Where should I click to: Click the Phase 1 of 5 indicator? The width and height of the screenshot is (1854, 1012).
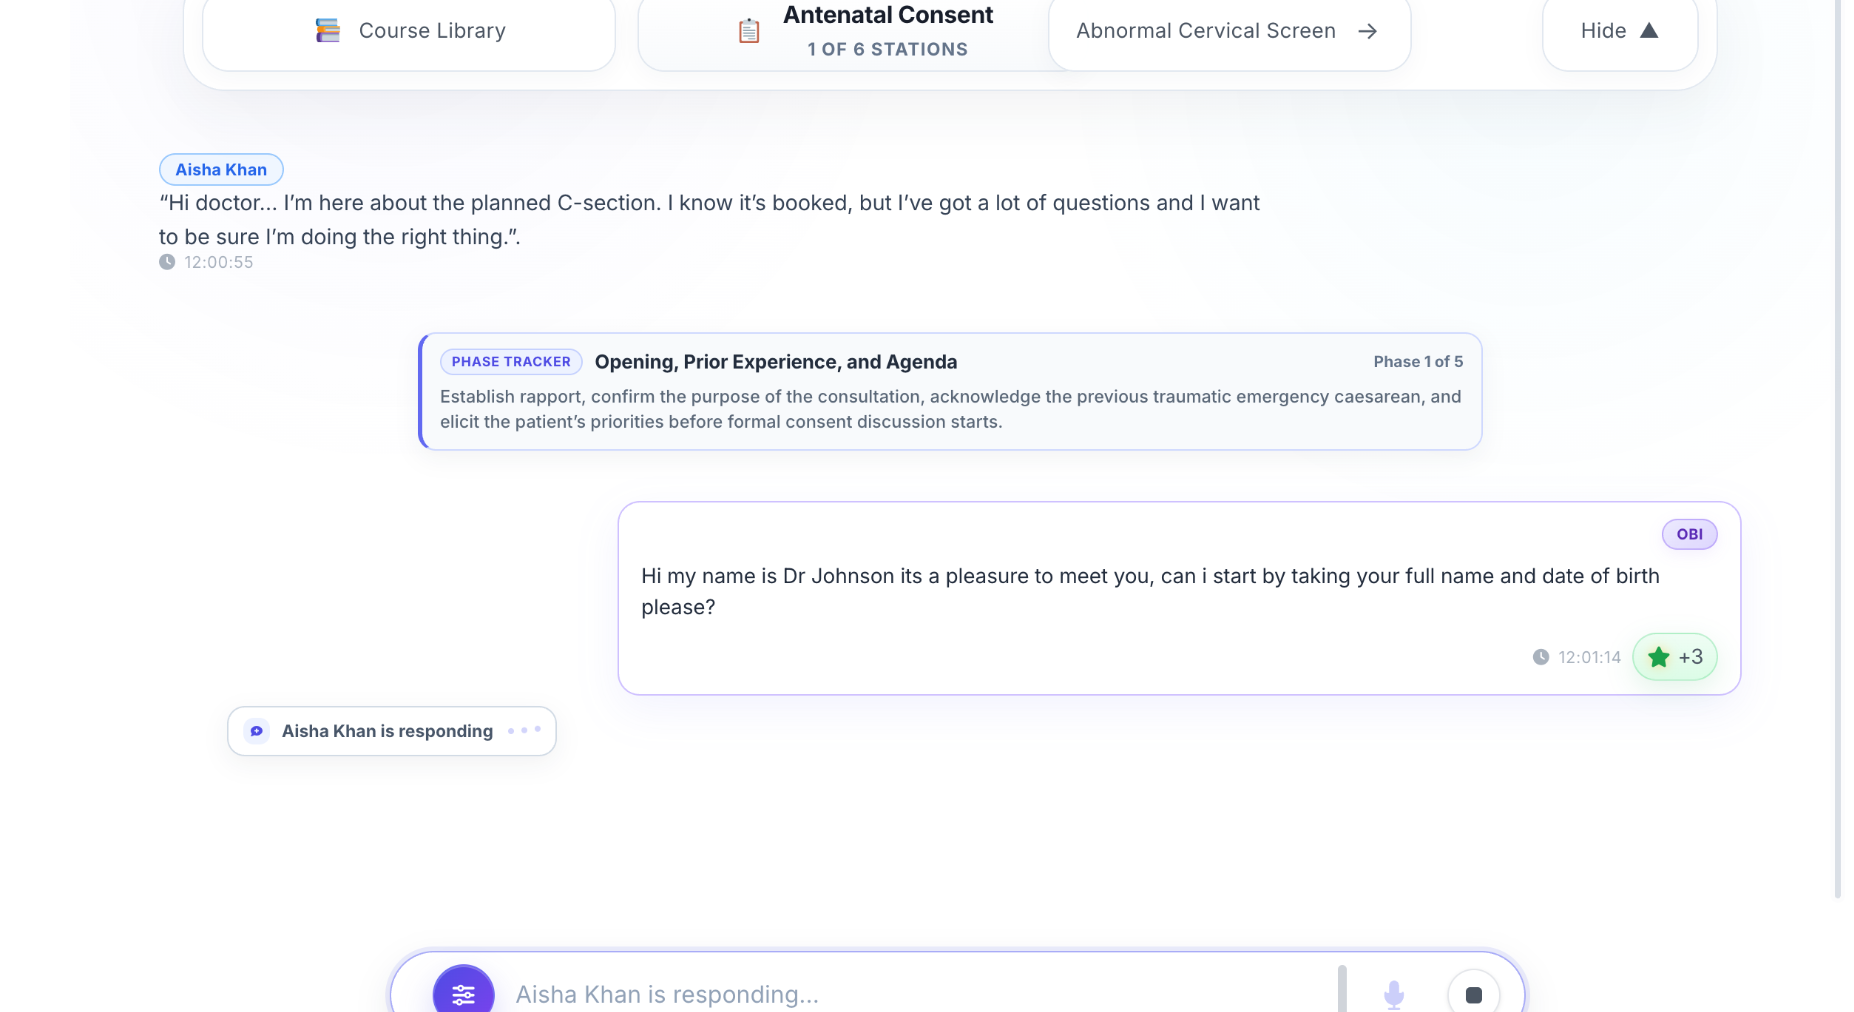point(1417,362)
